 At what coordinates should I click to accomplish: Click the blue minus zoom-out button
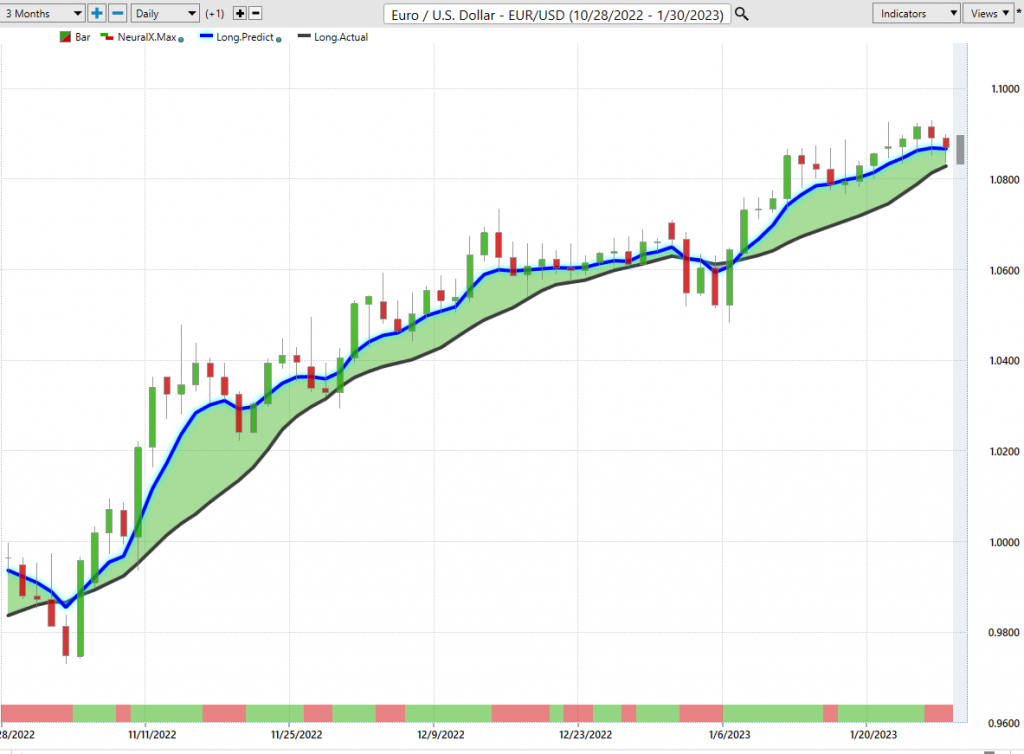(118, 13)
